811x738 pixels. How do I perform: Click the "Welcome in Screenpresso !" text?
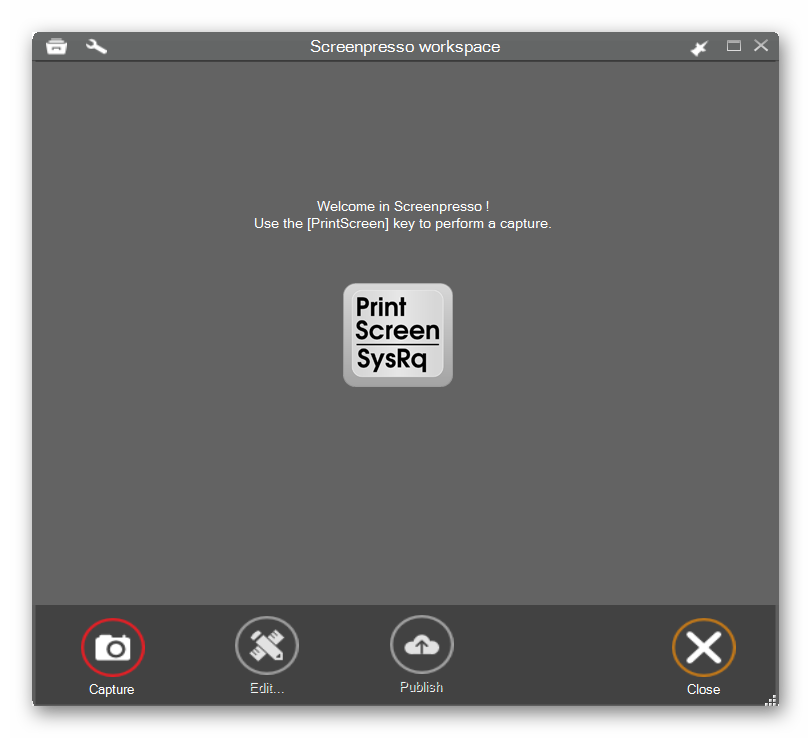pyautogui.click(x=403, y=206)
